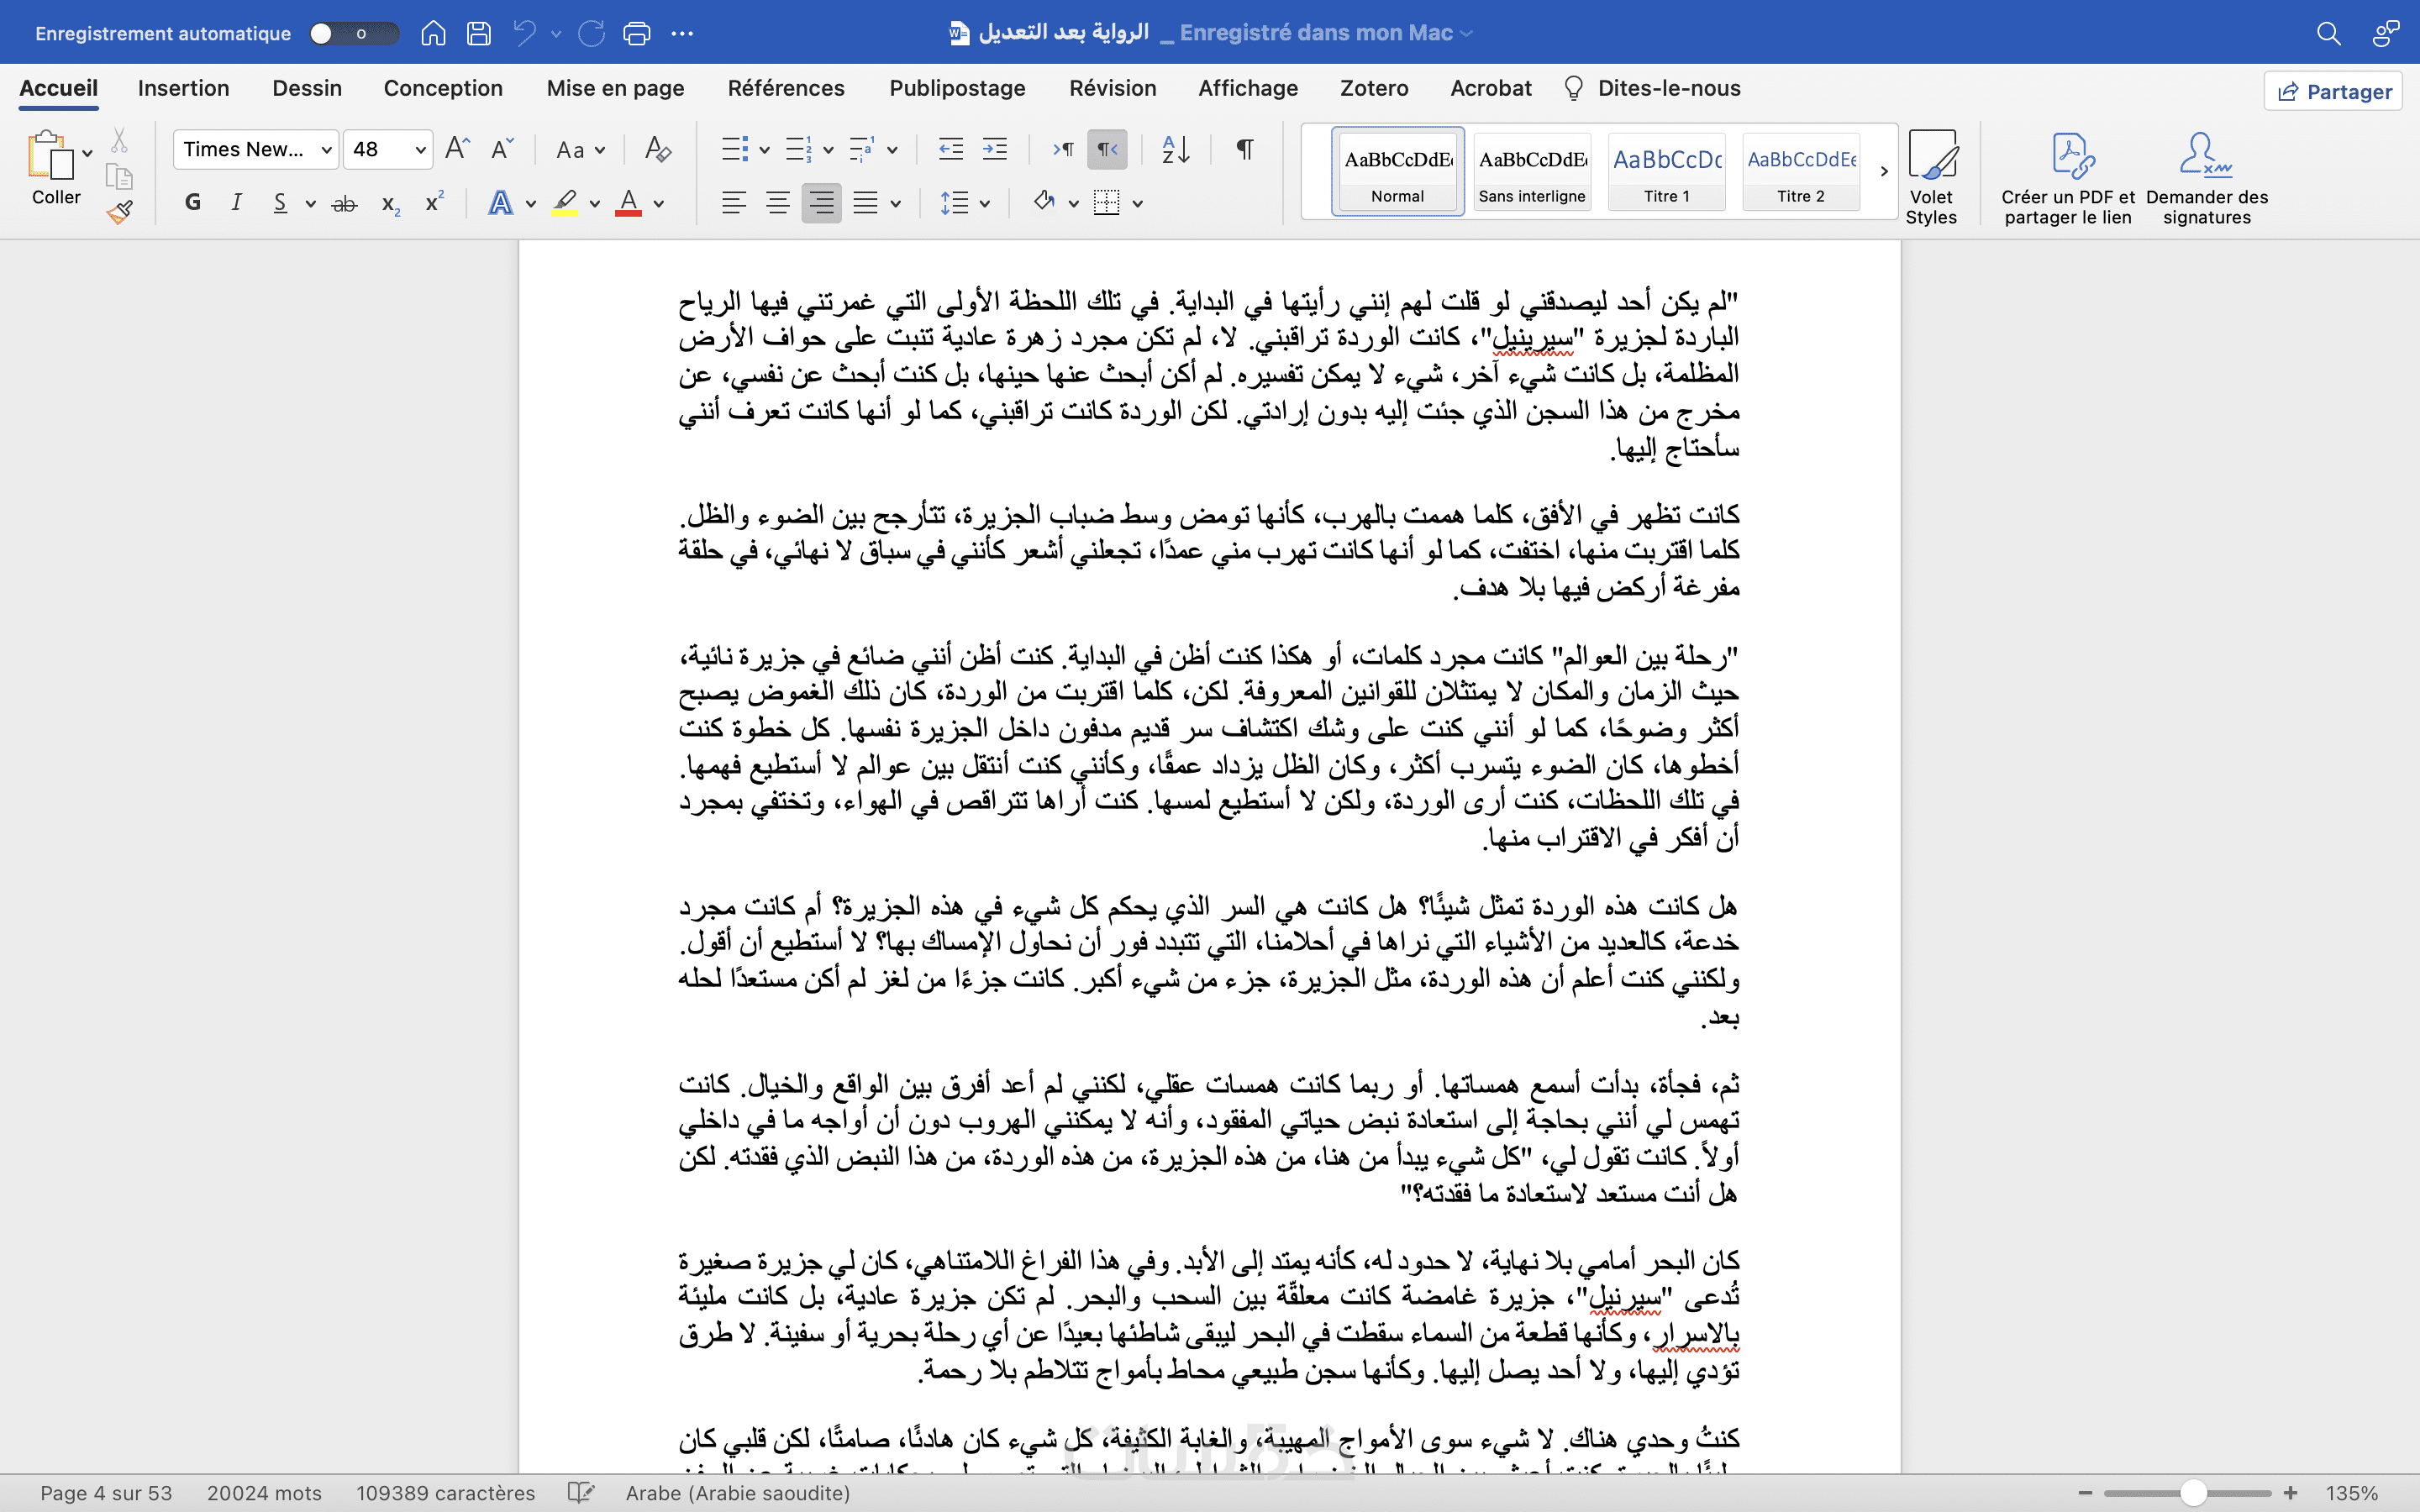2420x1512 pixels.
Task: Click the zoom slider handle
Action: click(2193, 1493)
